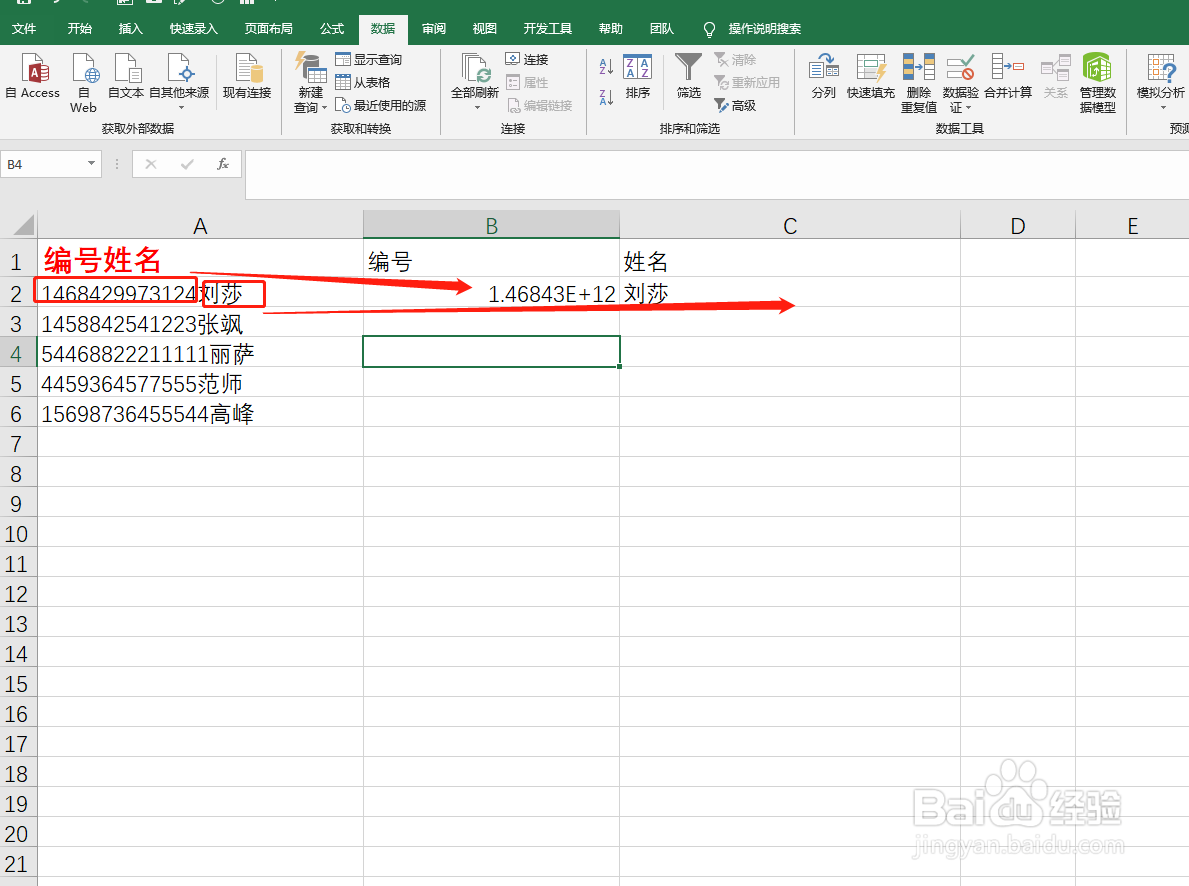Switch to the 插入 insert tab
The image size is (1189, 886).
coord(130,29)
